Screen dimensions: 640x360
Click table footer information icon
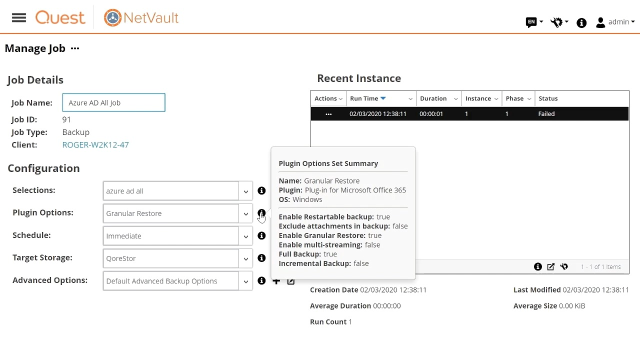(538, 267)
